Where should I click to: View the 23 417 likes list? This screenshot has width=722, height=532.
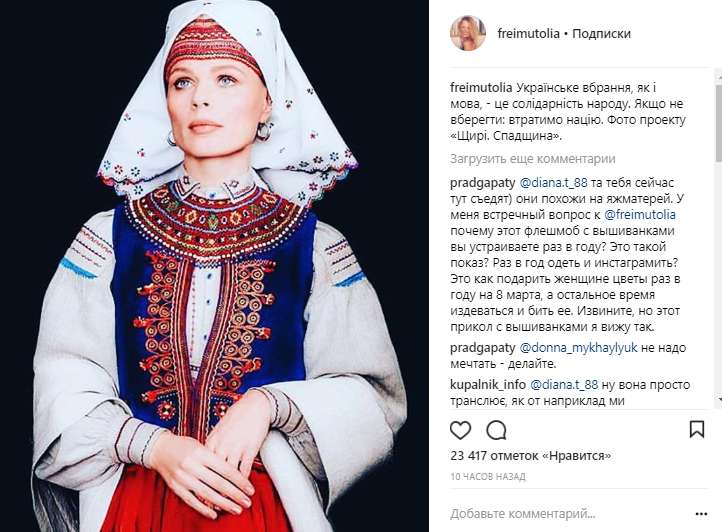pos(531,456)
